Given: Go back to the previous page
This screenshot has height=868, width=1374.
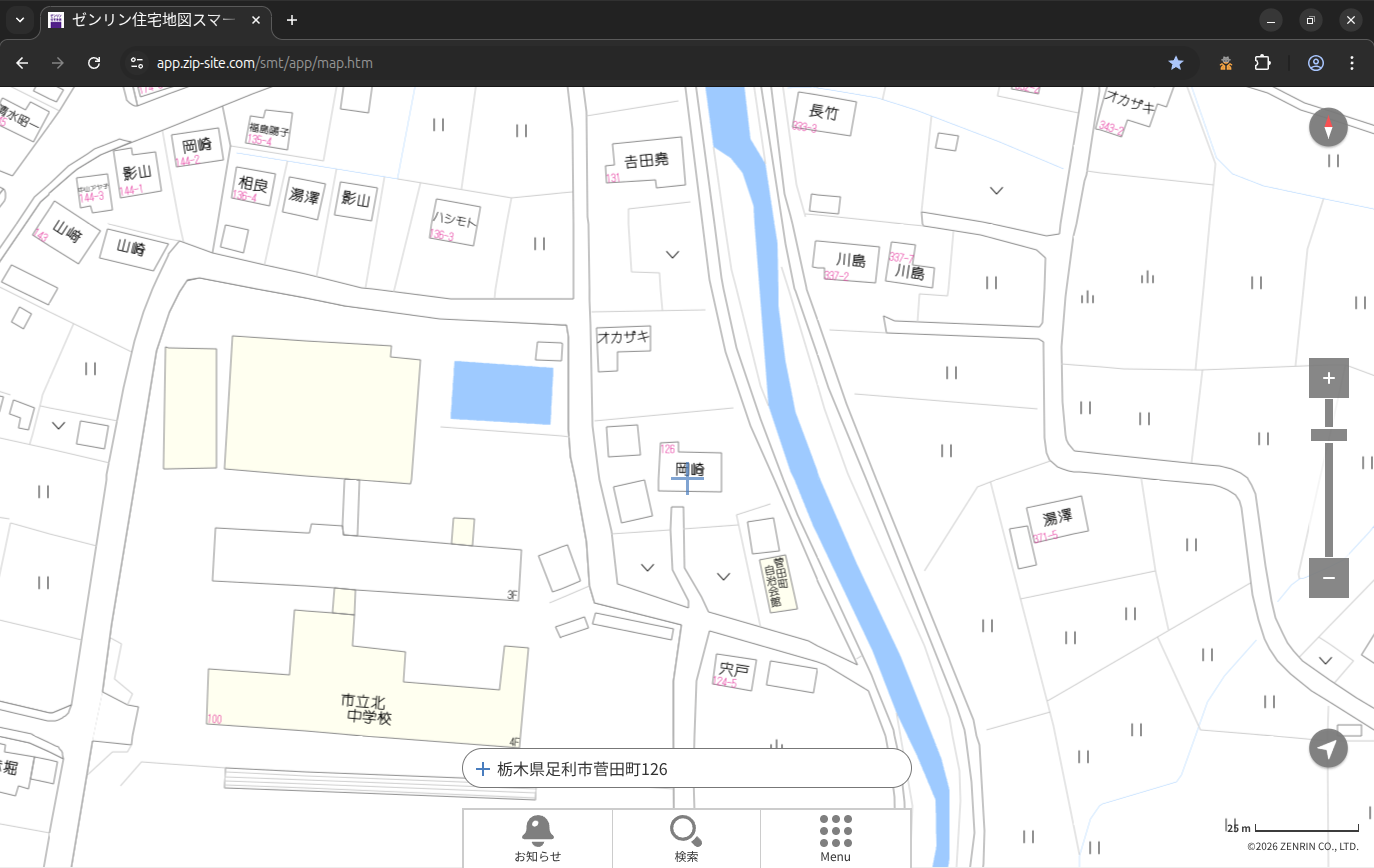Looking at the screenshot, I should coord(22,63).
